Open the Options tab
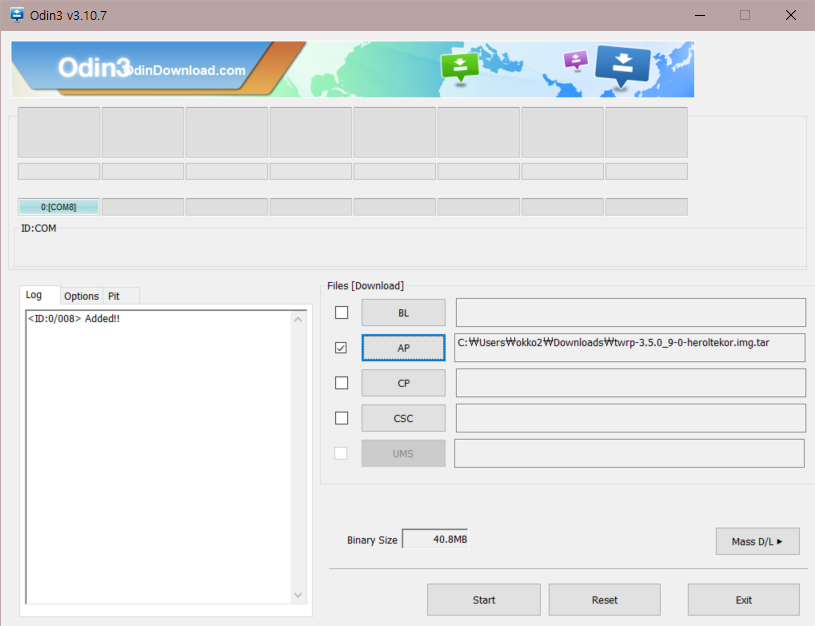This screenshot has height=626, width=815. (81, 296)
